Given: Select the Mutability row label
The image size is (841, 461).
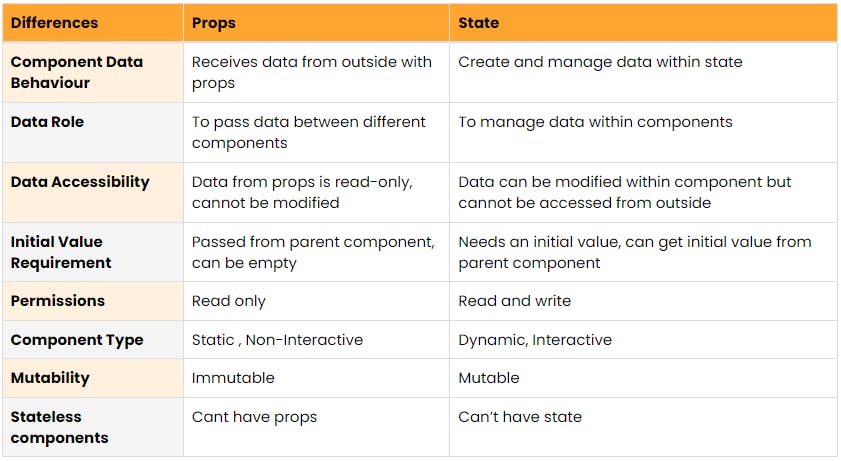Looking at the screenshot, I should [x=50, y=378].
